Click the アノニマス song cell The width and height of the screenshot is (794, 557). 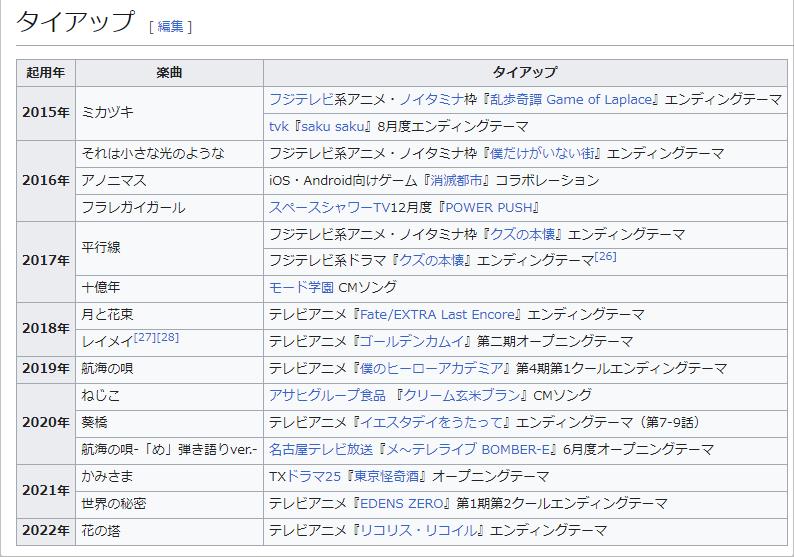[169, 180]
